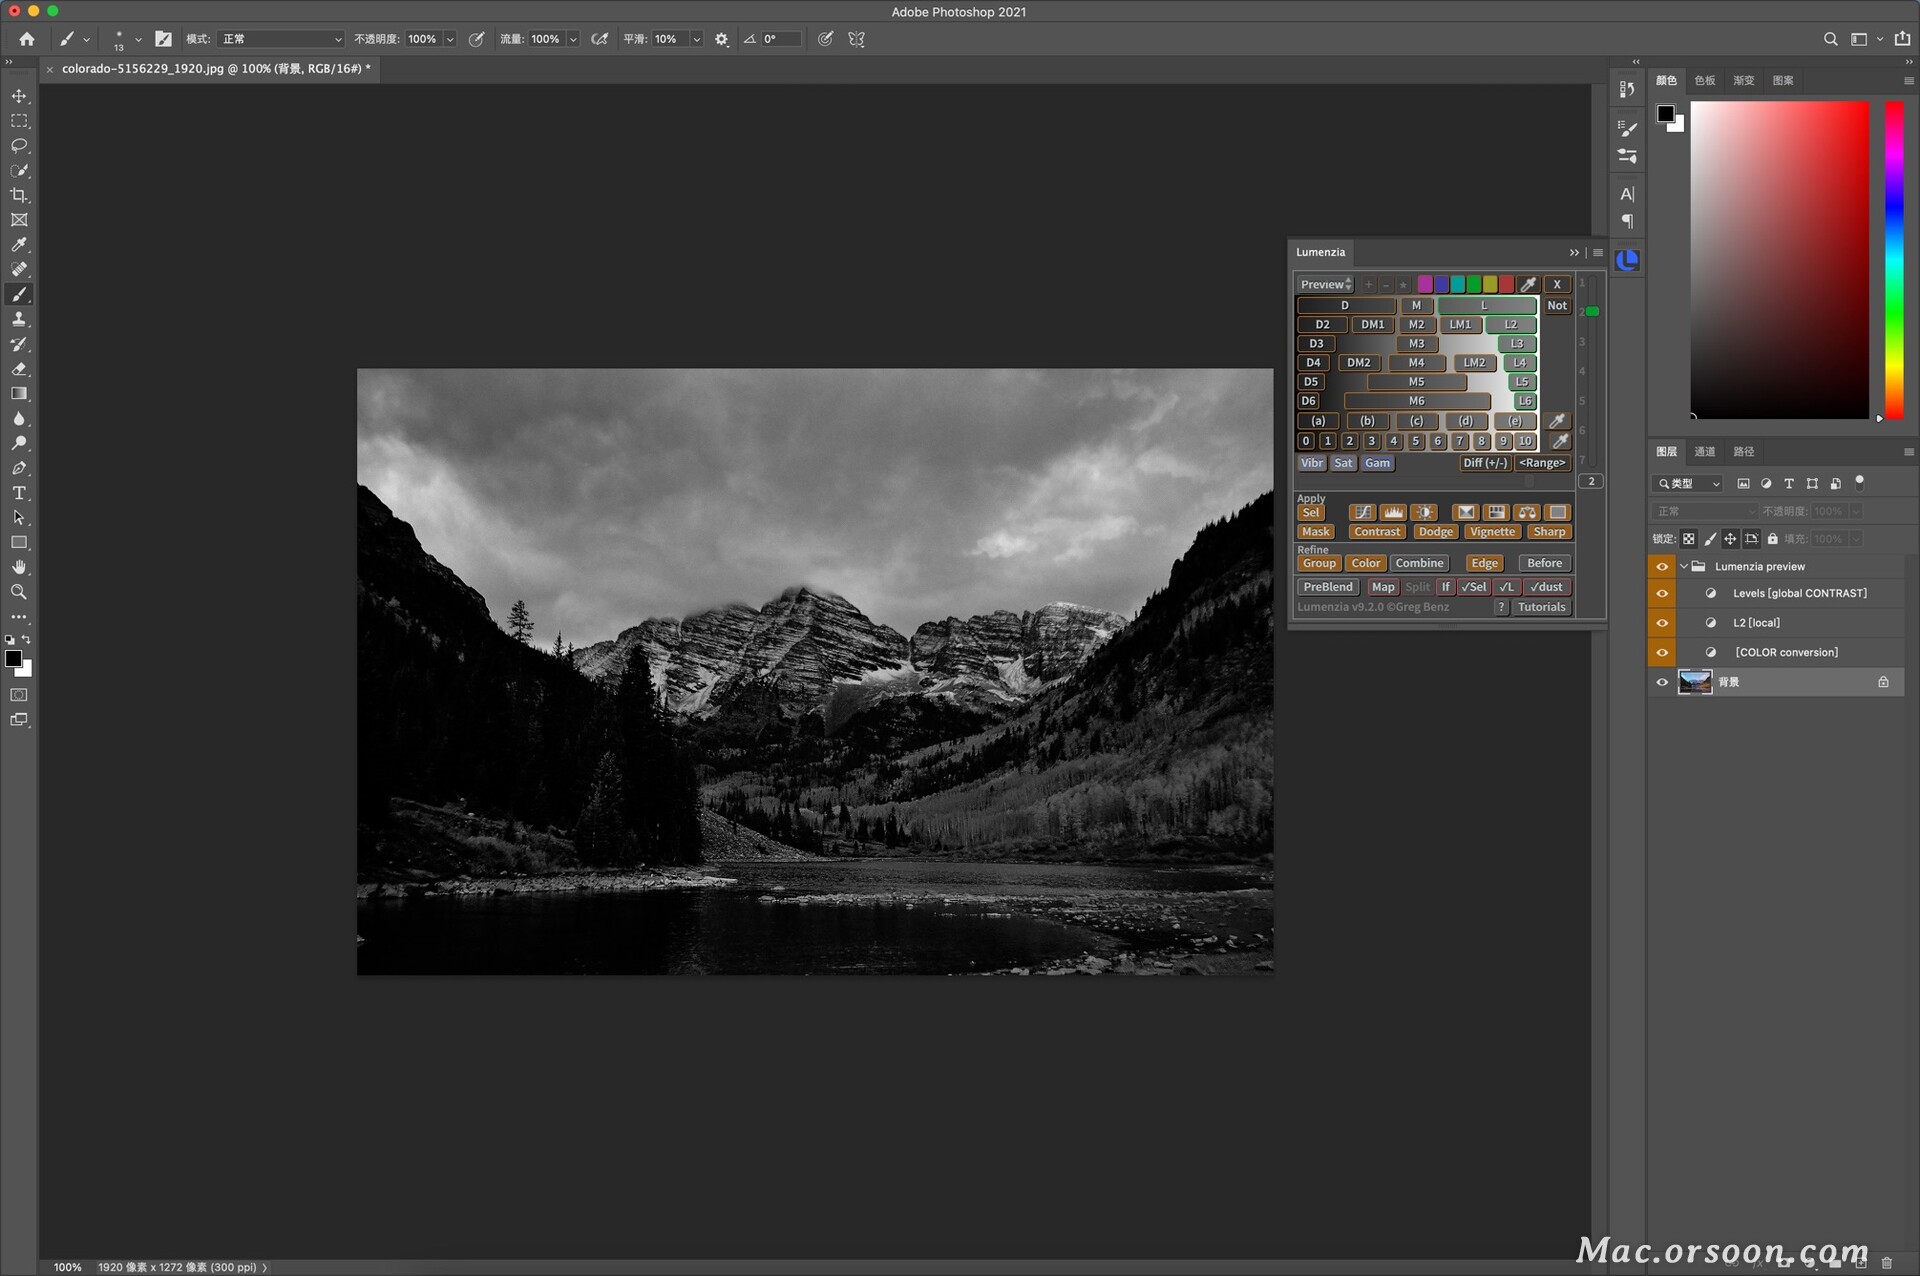This screenshot has width=1920, height=1276.
Task: Open brush smoothing options gear
Action: point(721,39)
